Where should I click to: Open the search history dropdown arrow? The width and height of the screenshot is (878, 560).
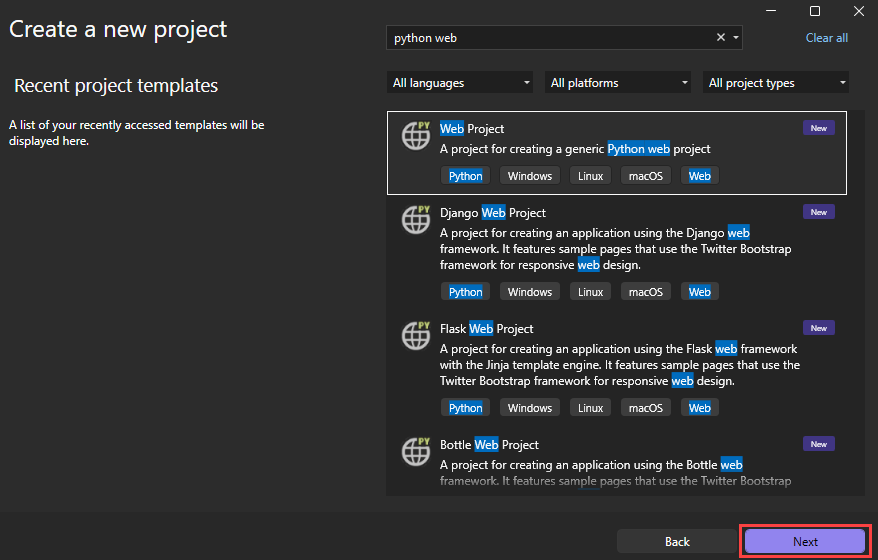tap(736, 38)
